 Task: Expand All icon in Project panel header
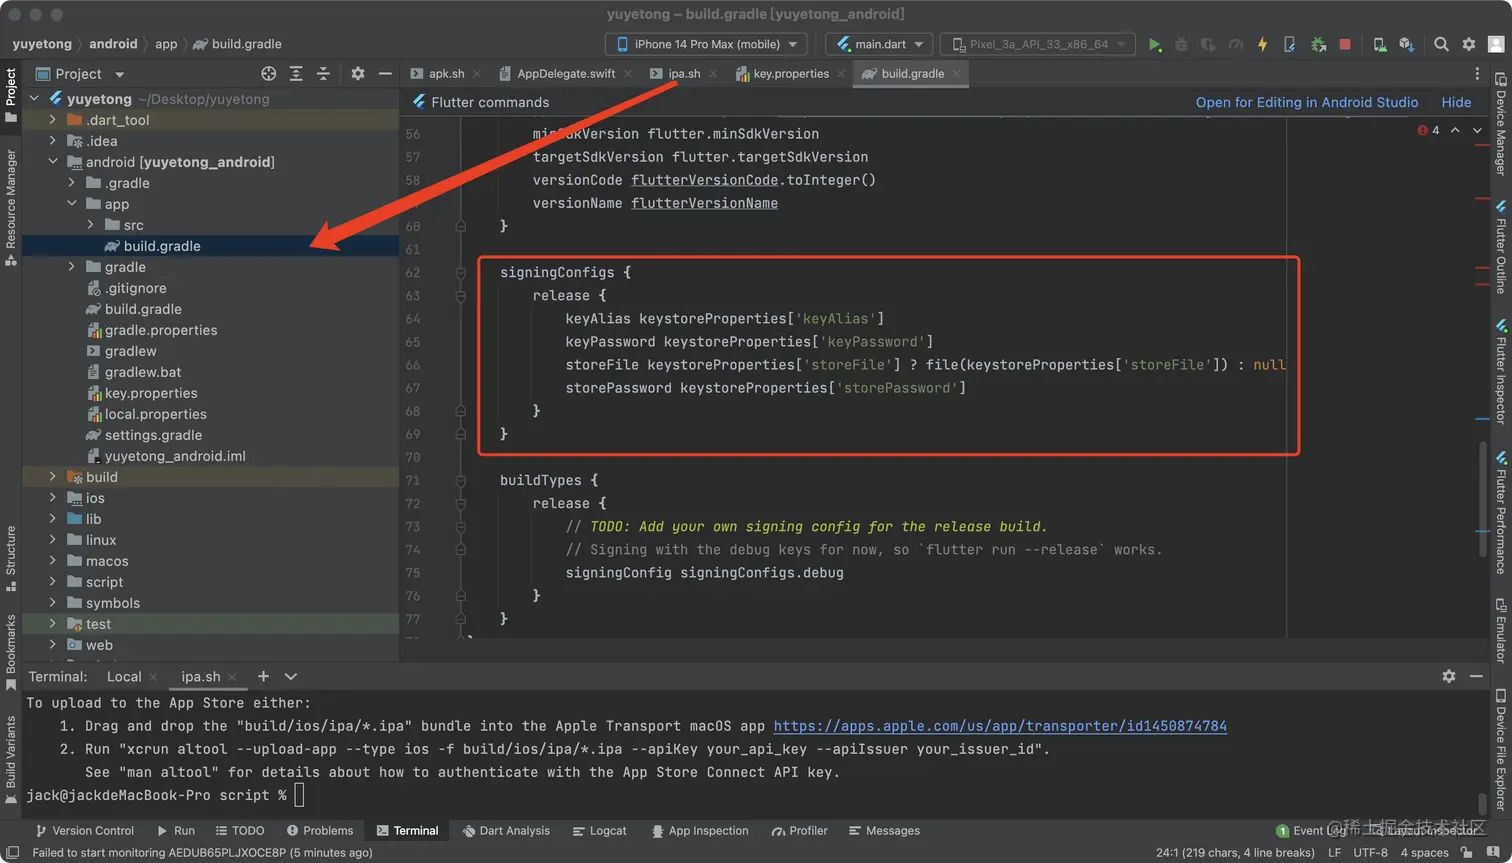(296, 74)
